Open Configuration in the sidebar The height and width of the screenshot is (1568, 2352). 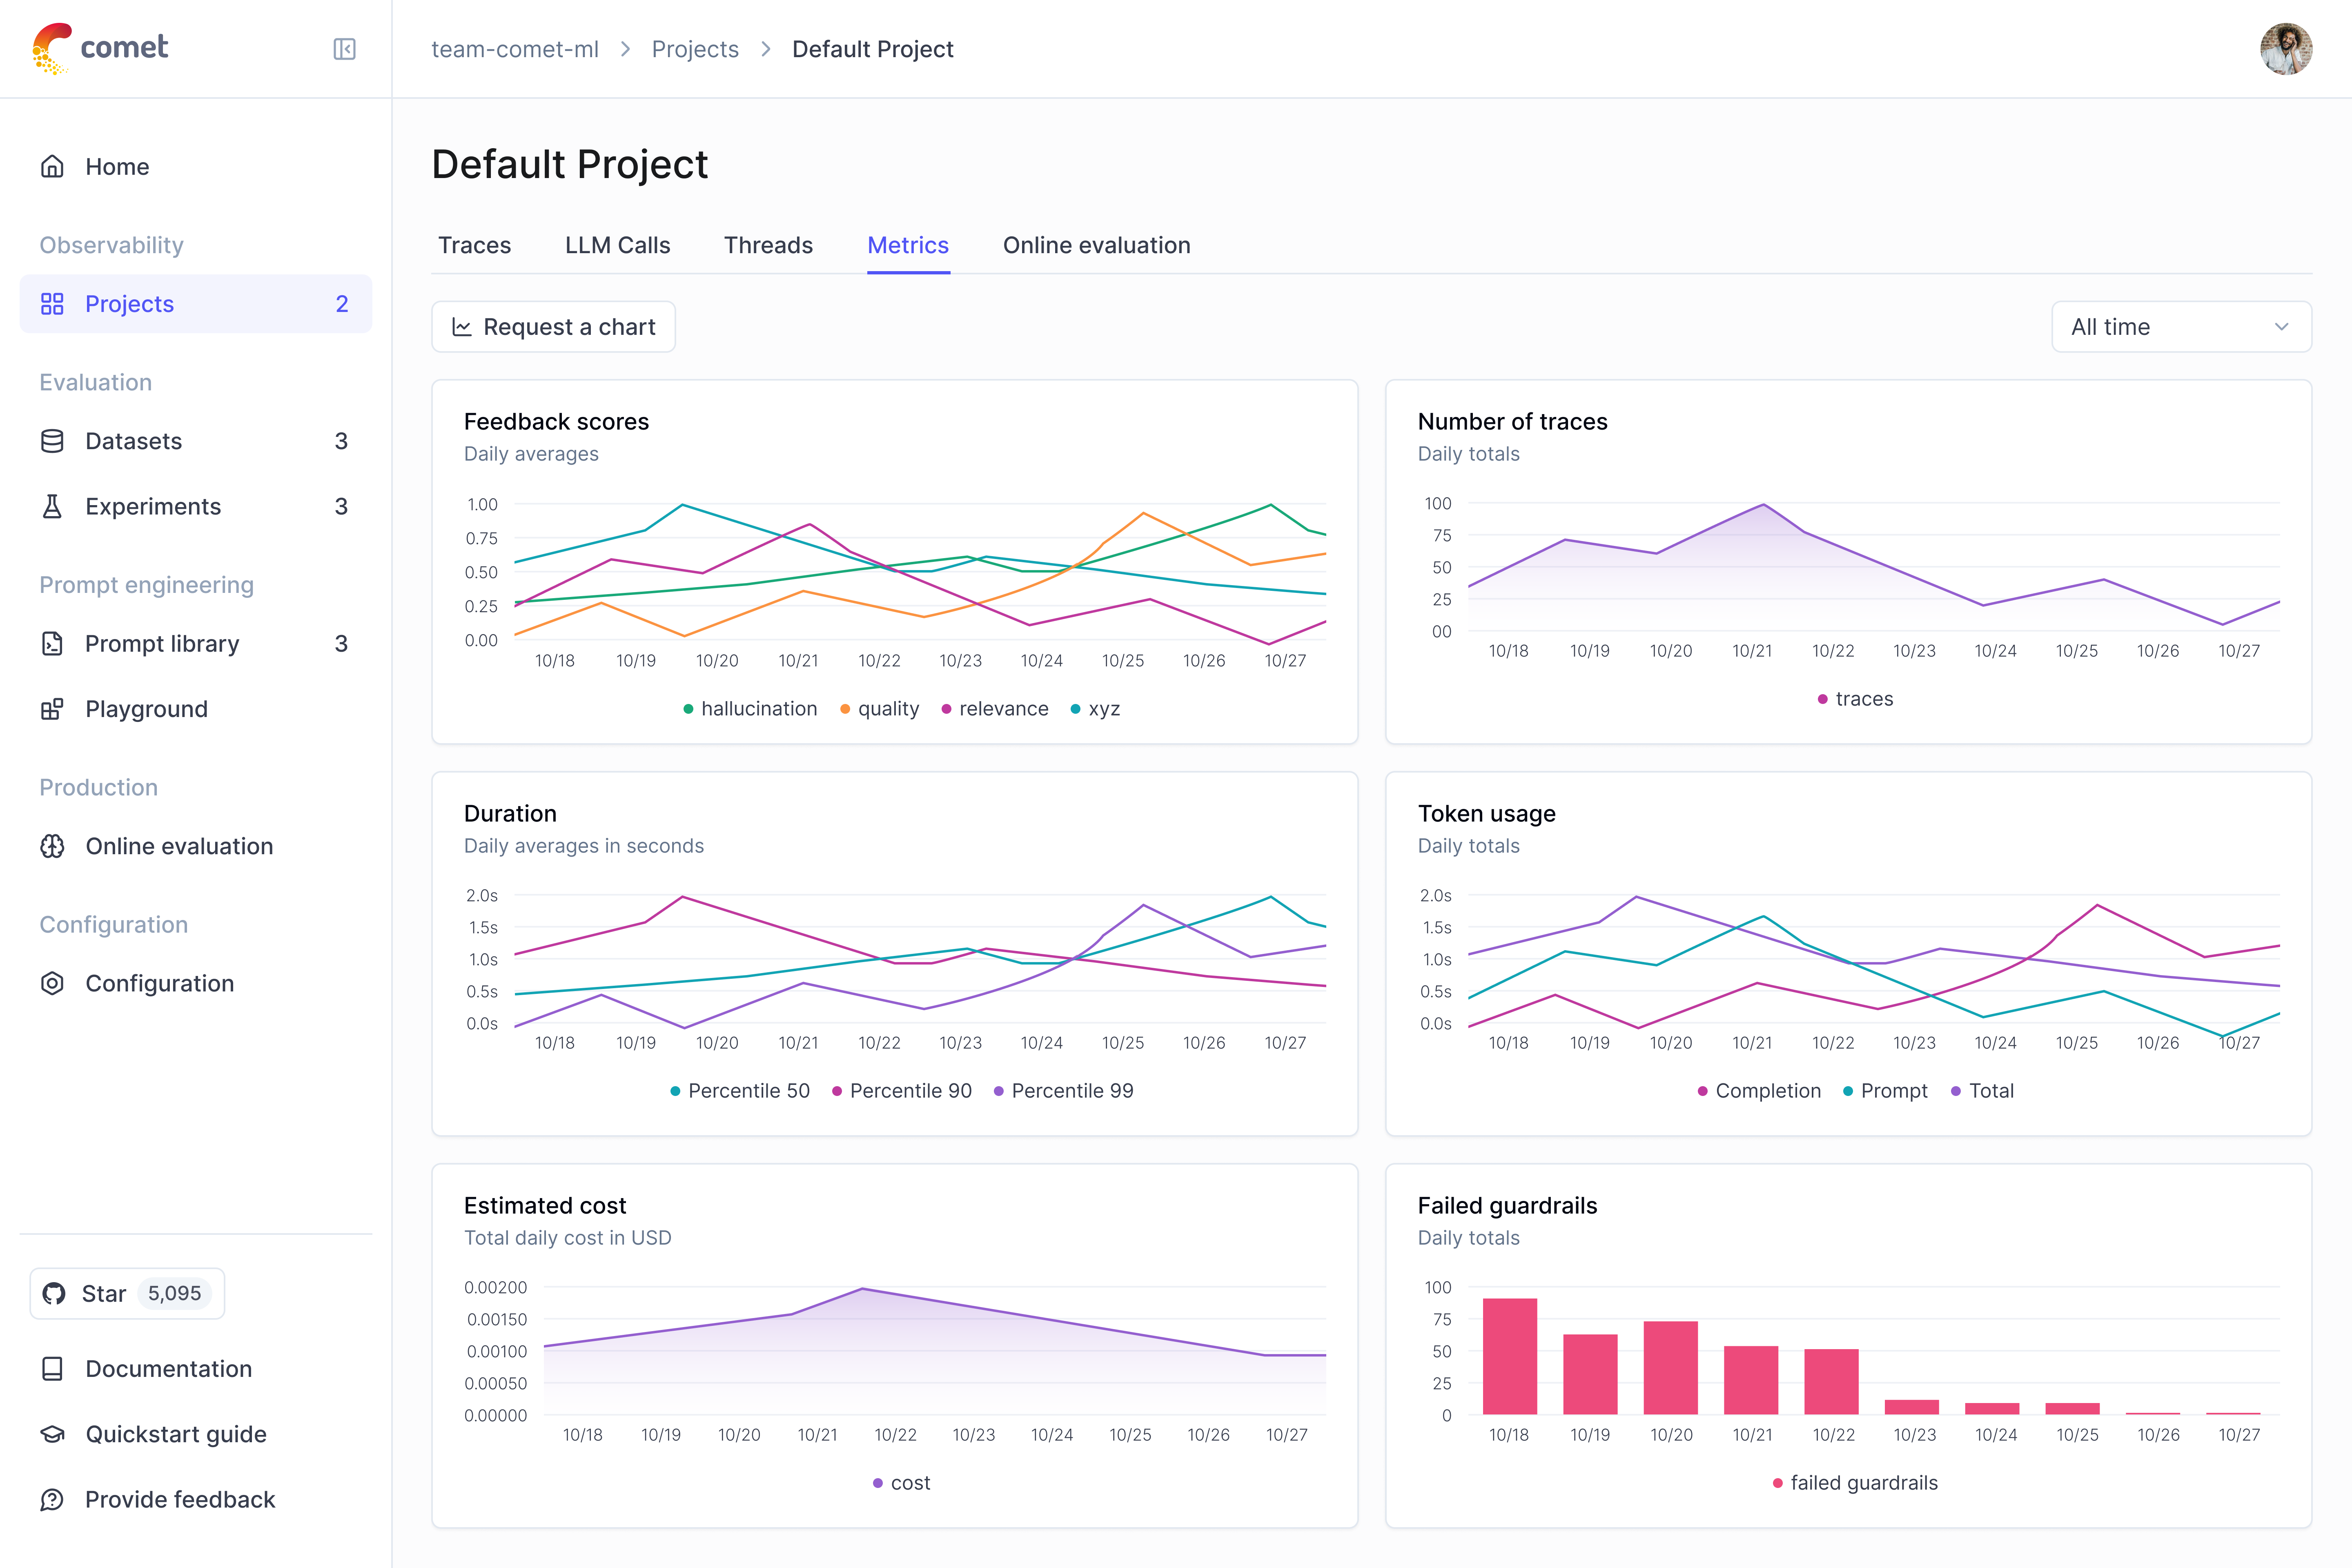point(196,983)
